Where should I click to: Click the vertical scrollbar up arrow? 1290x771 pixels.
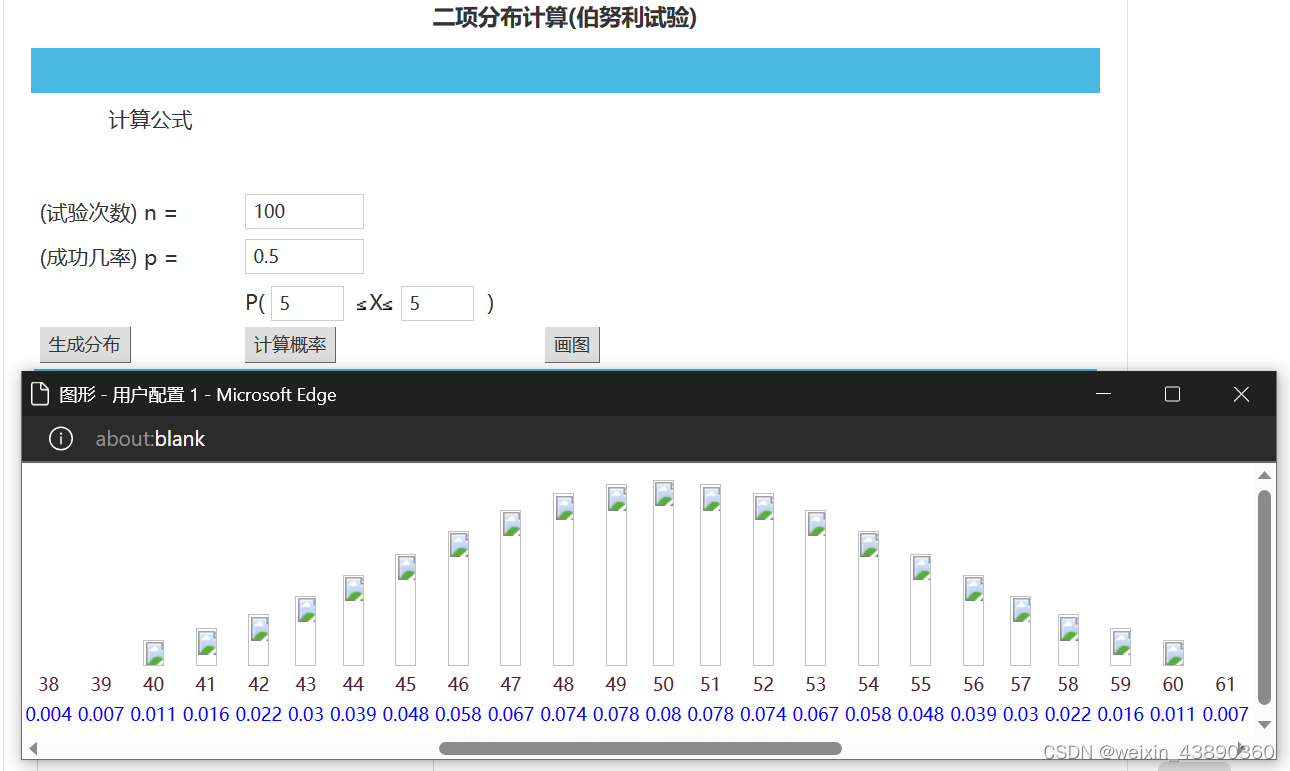[x=1263, y=474]
